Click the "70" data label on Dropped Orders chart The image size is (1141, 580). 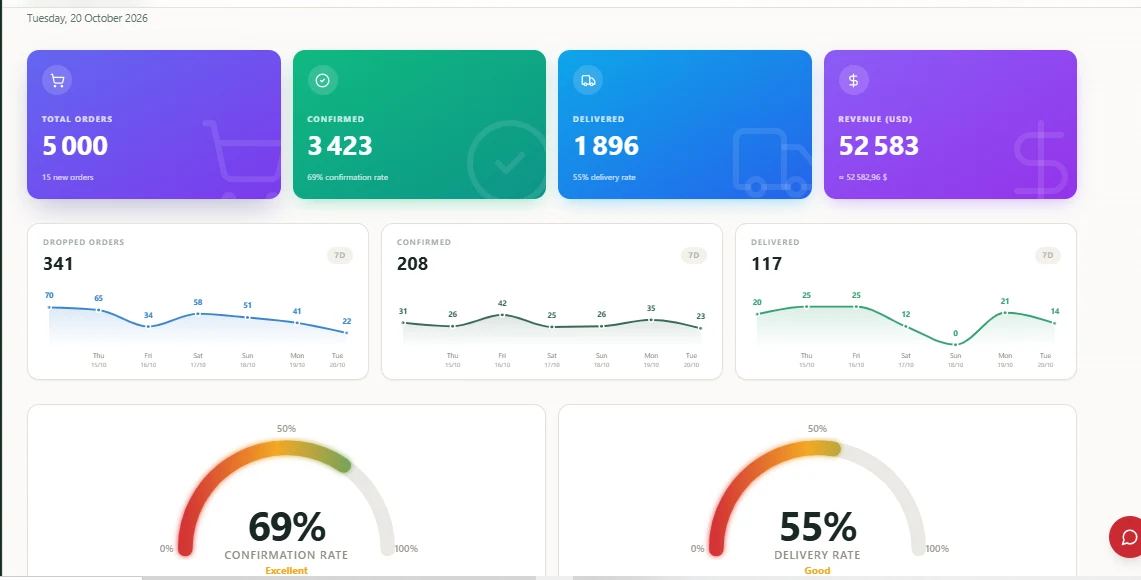point(49,295)
